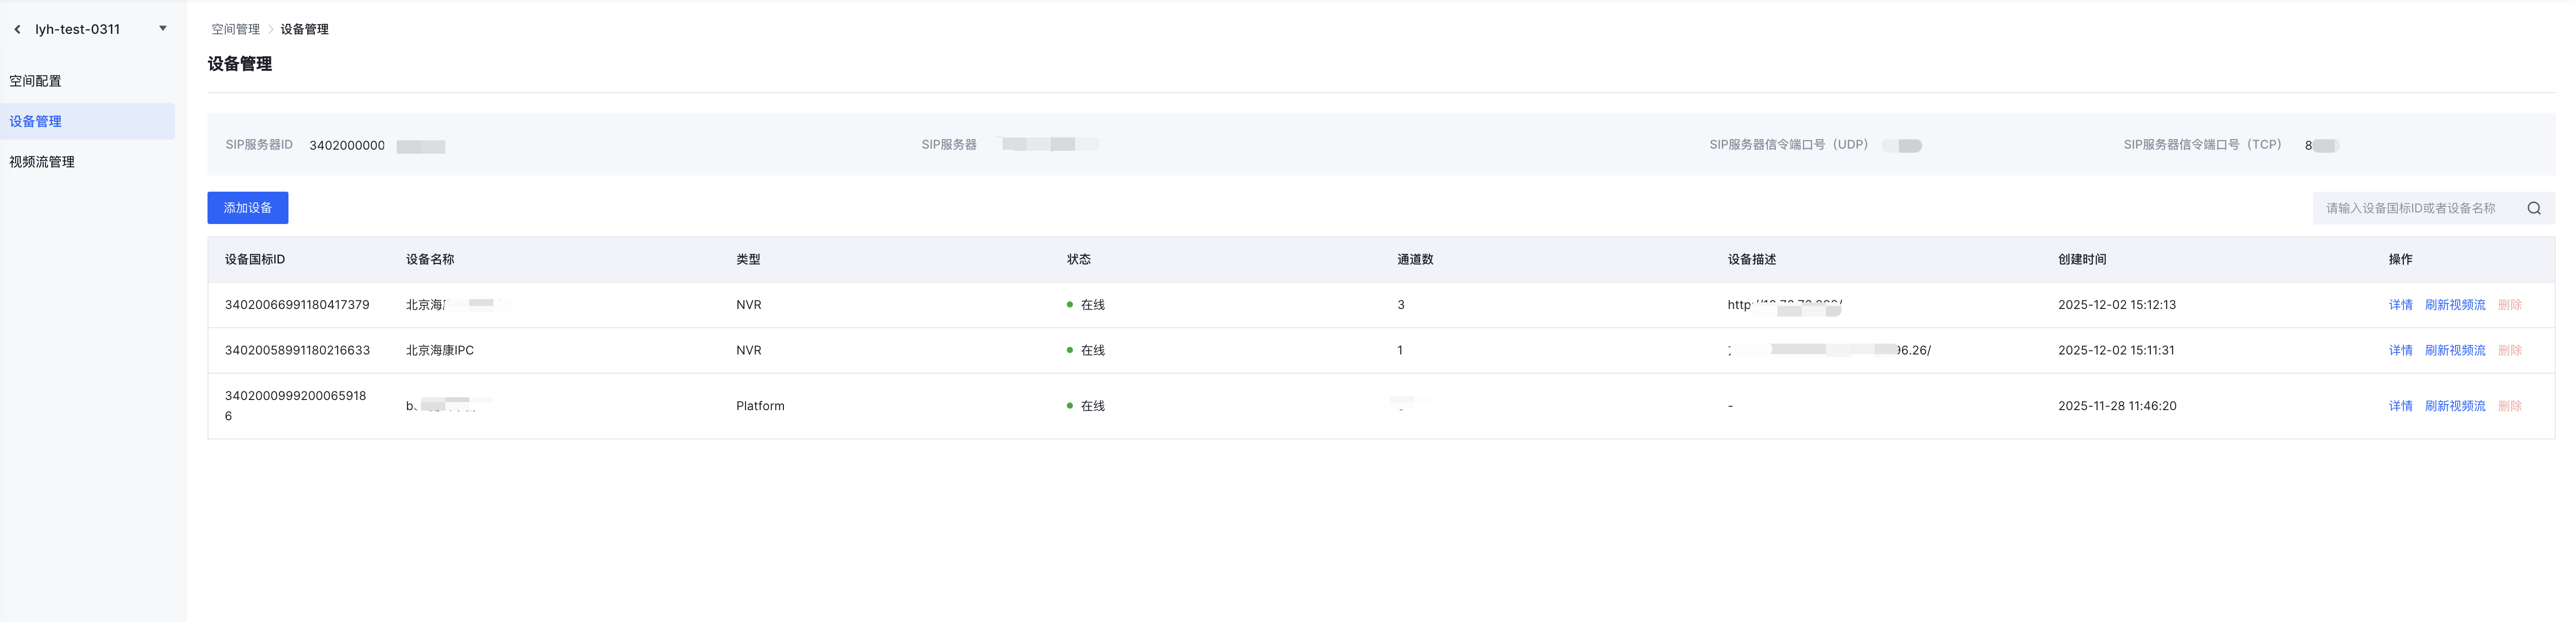Image resolution: width=2576 pixels, height=622 pixels.
Task: View 详情 for 北京海康IPC
Action: (x=2400, y=351)
